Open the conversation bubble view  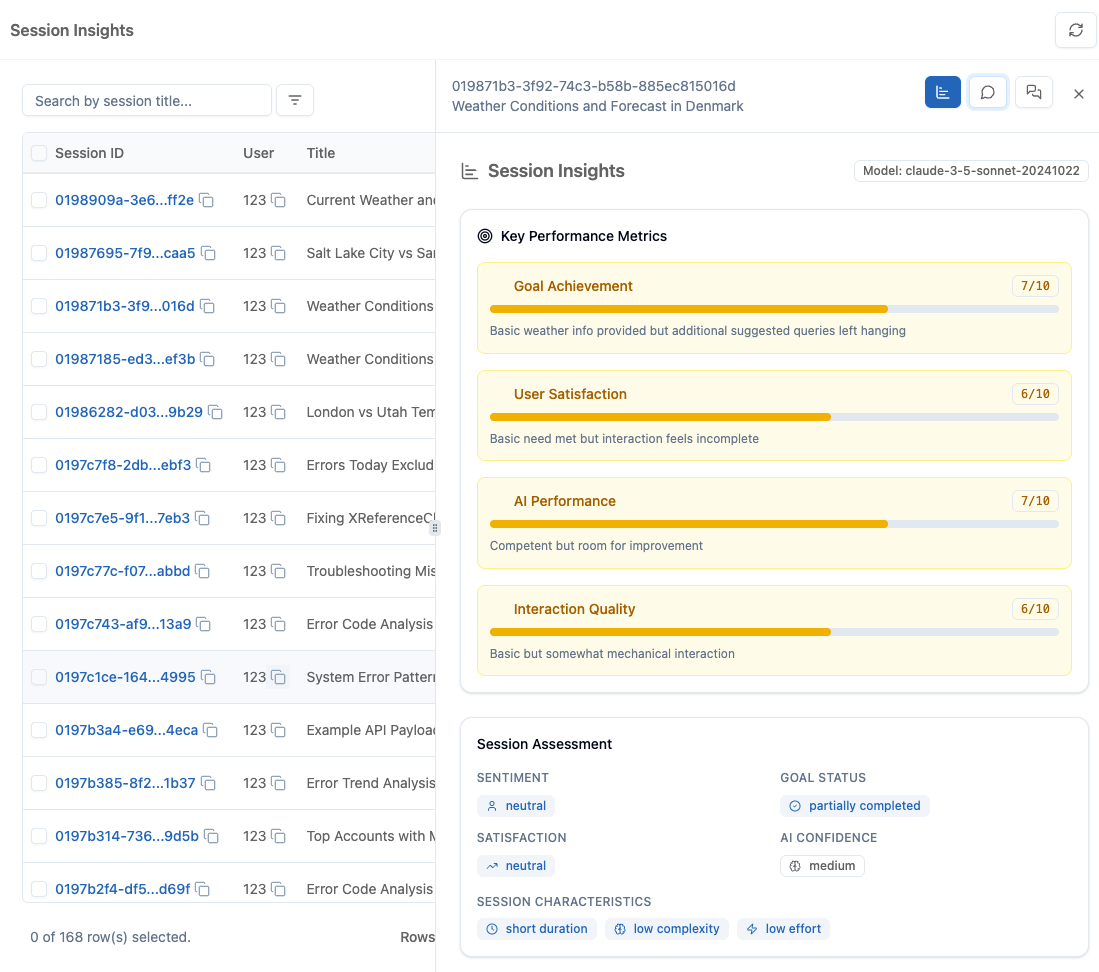[988, 92]
